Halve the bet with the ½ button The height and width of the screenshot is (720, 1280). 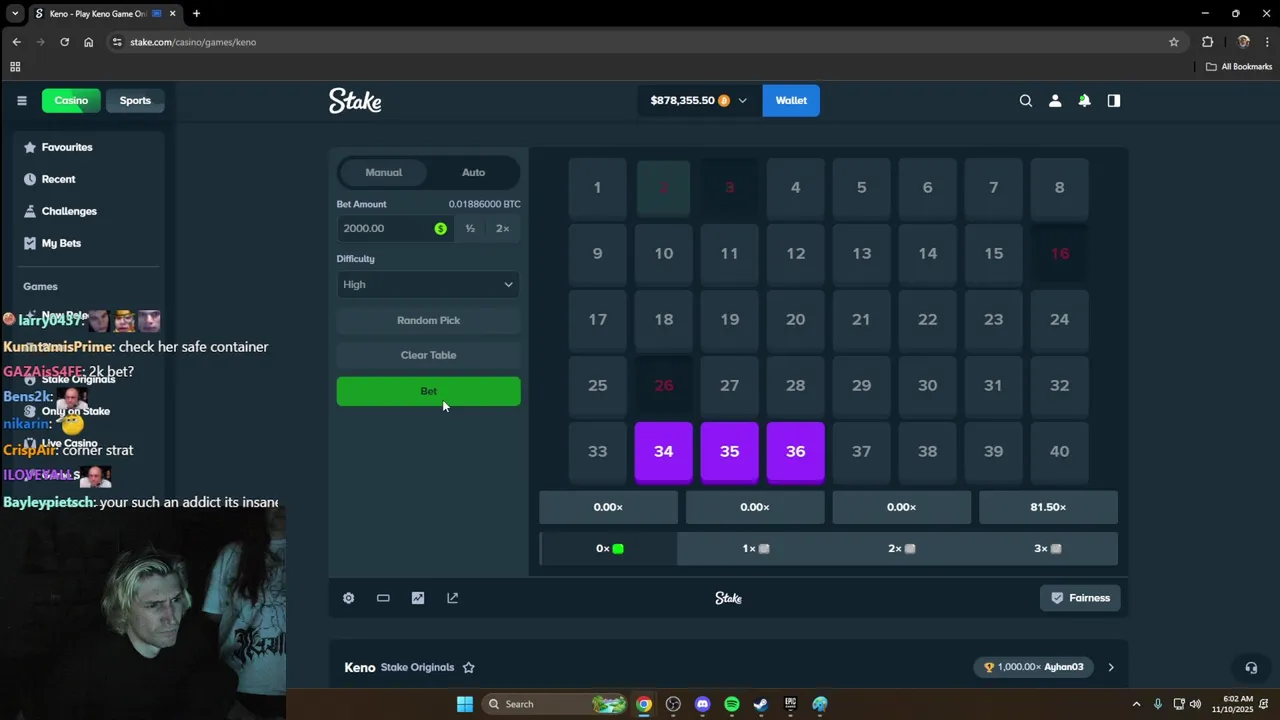[470, 228]
